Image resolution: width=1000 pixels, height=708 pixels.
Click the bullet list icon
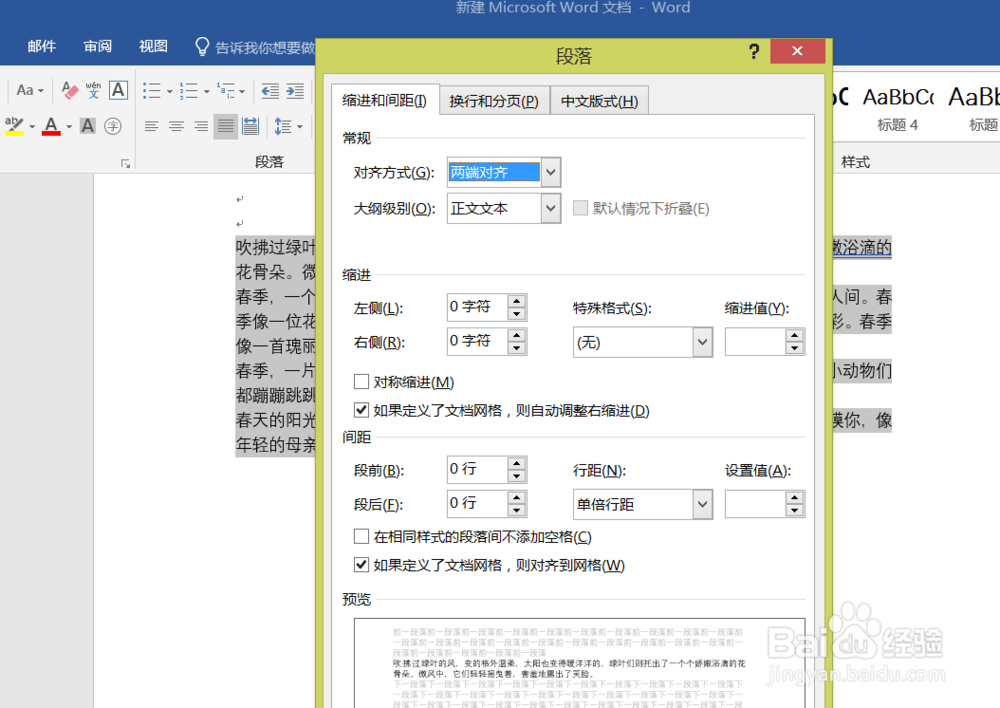pyautogui.click(x=151, y=91)
